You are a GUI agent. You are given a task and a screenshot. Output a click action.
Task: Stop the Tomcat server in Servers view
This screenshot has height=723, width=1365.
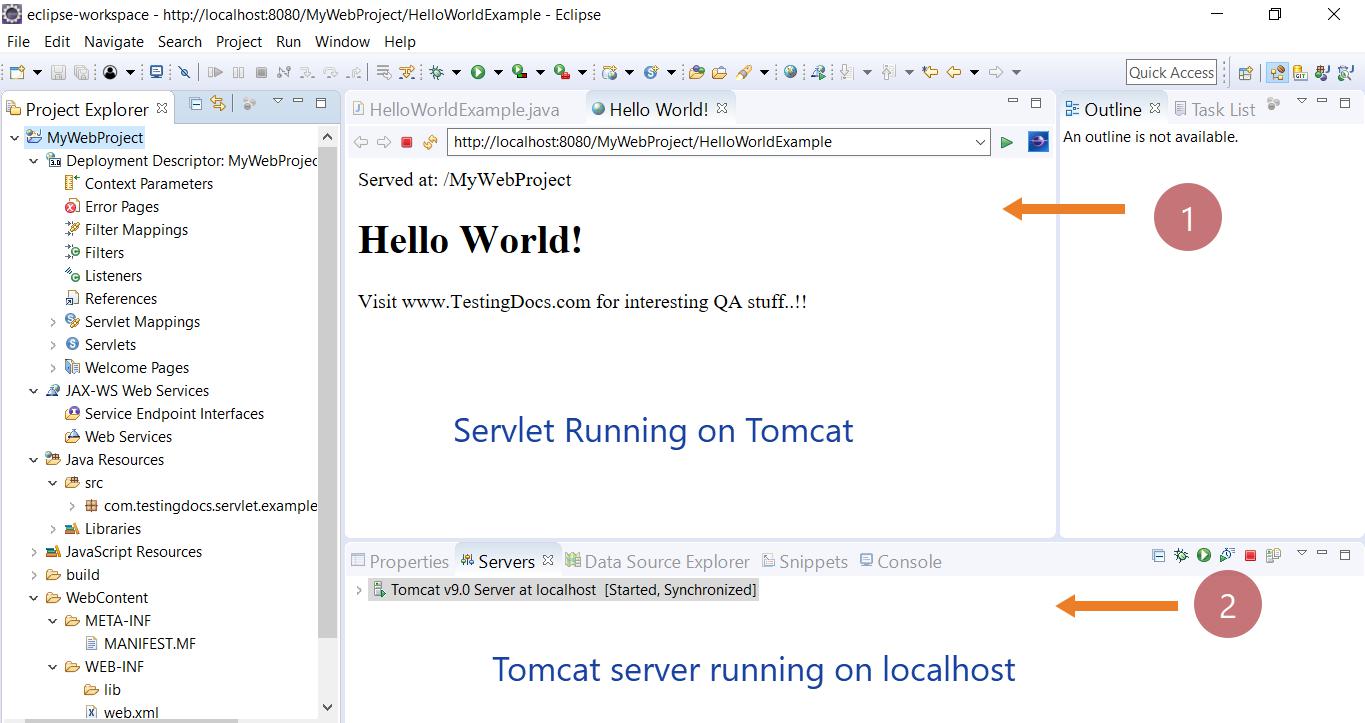1250,555
